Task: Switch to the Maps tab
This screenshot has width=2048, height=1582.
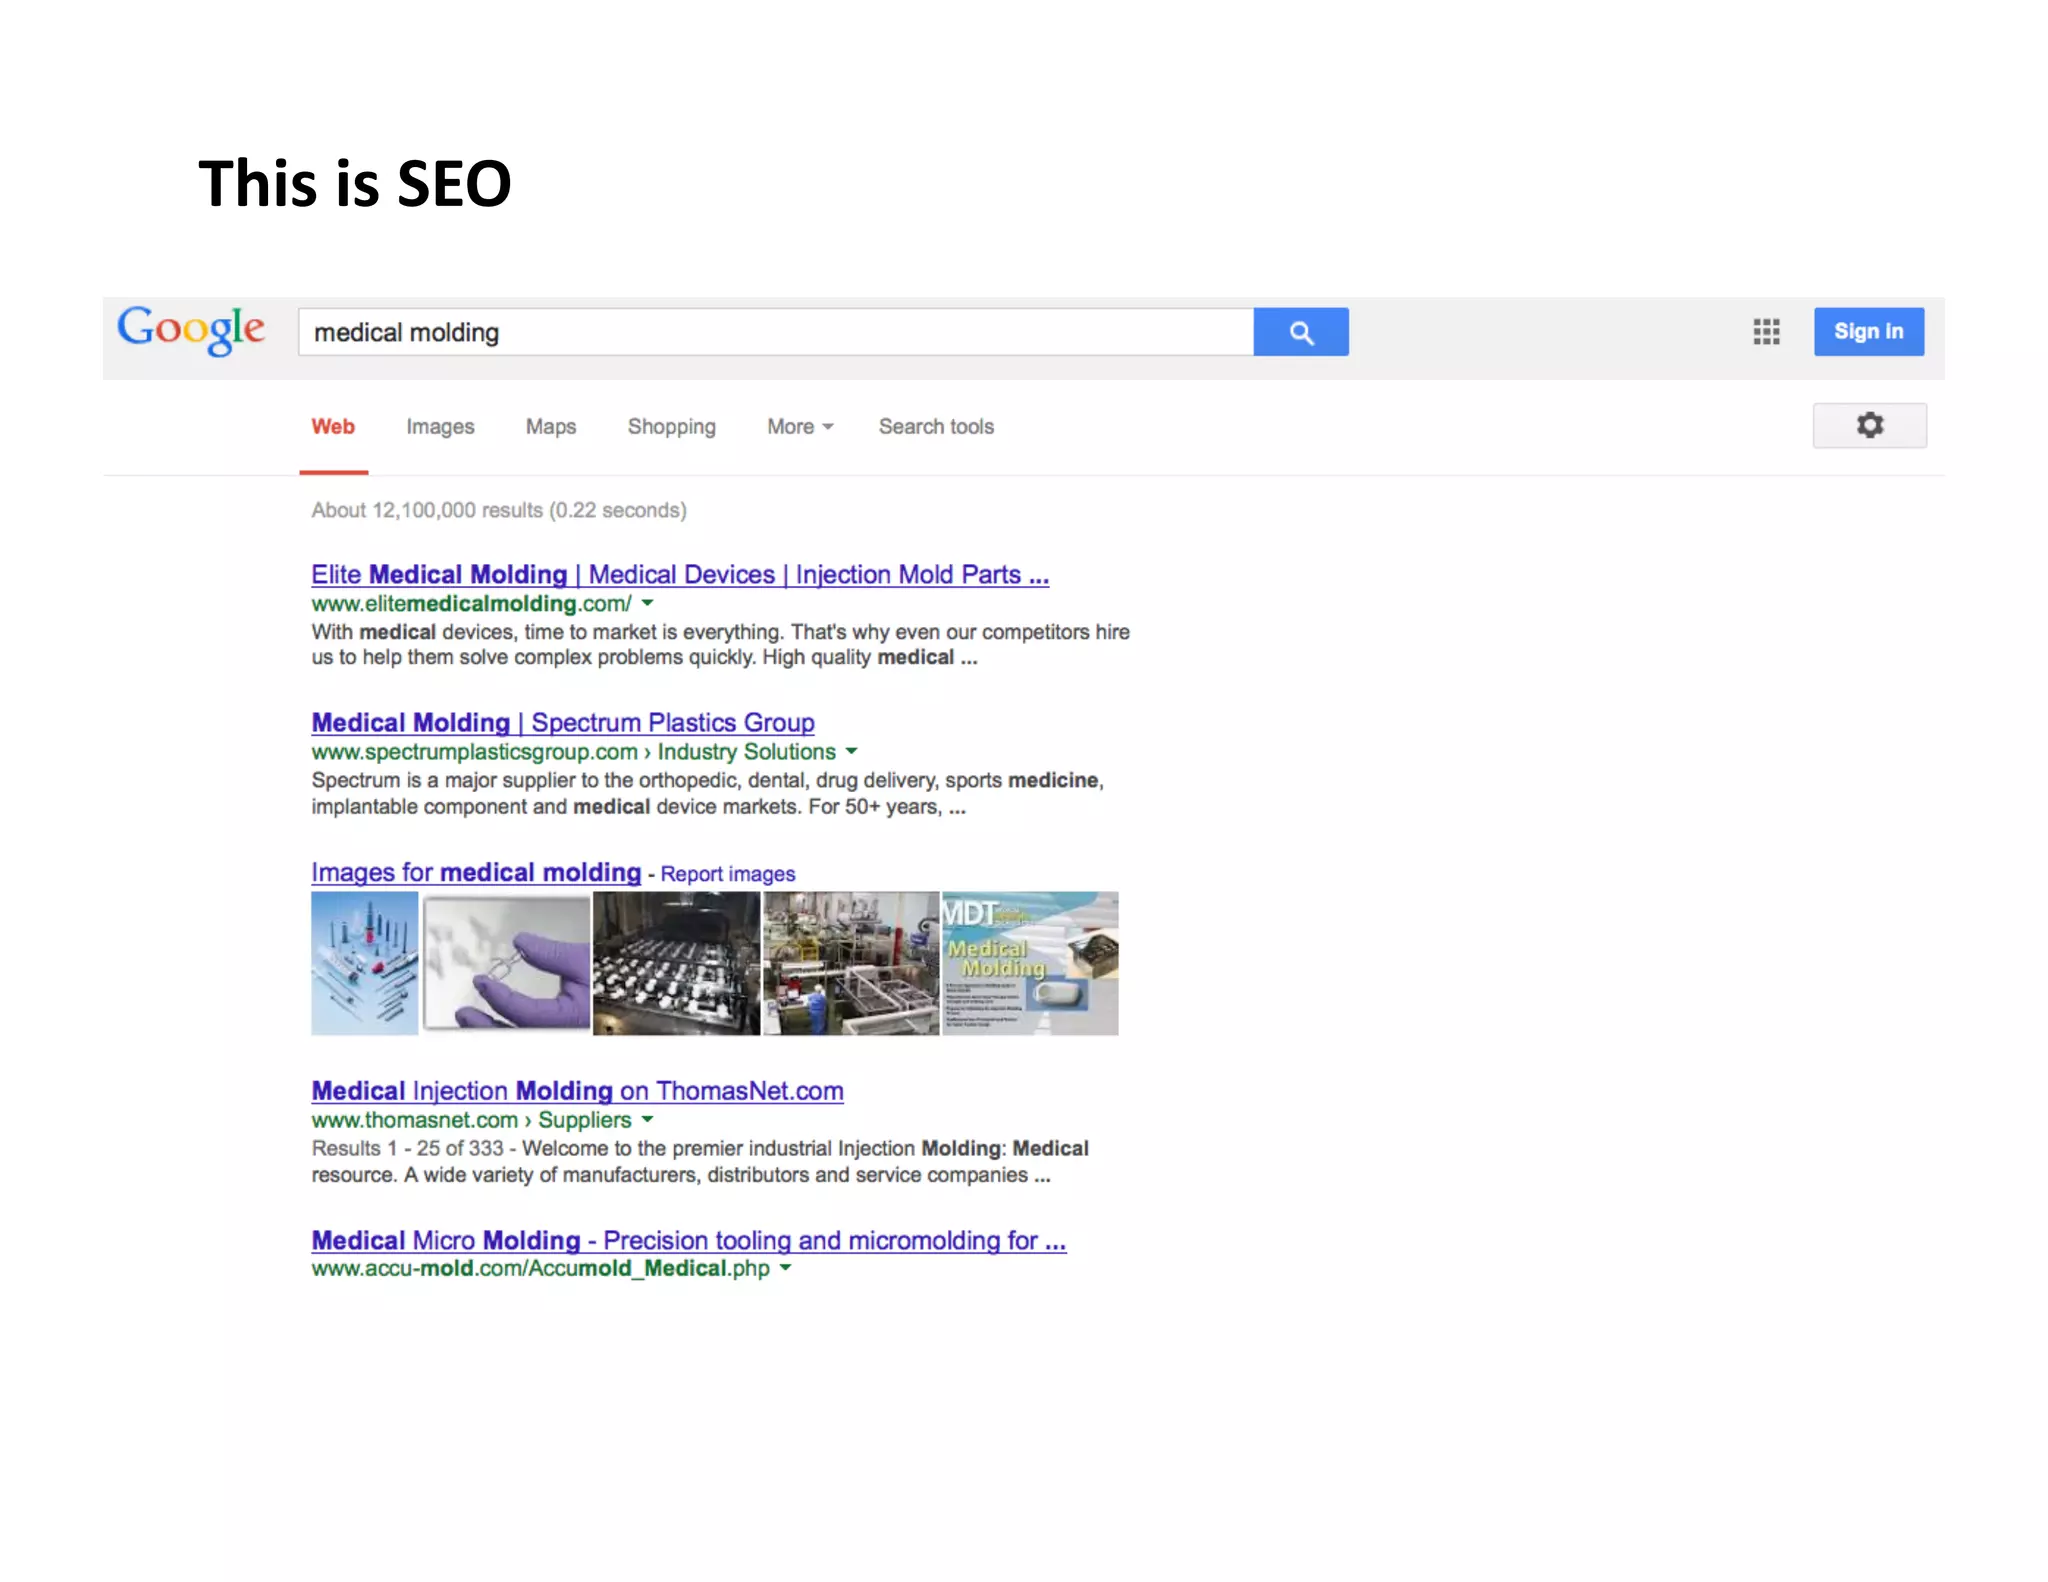Action: click(551, 427)
